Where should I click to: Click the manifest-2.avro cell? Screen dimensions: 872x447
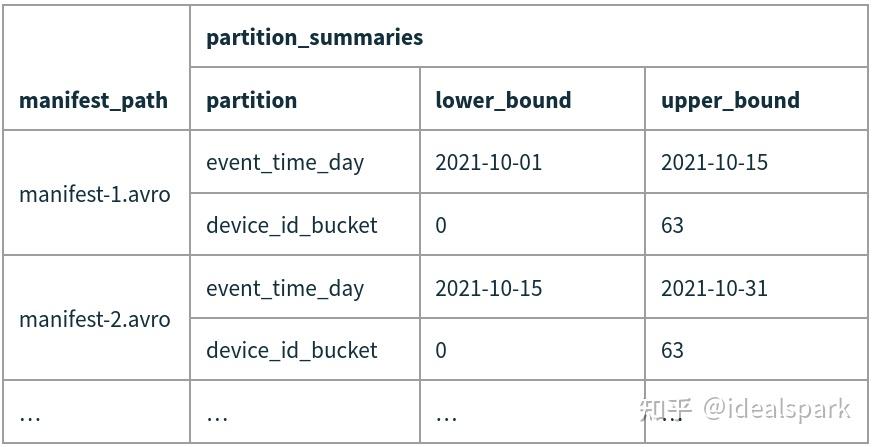(95, 319)
